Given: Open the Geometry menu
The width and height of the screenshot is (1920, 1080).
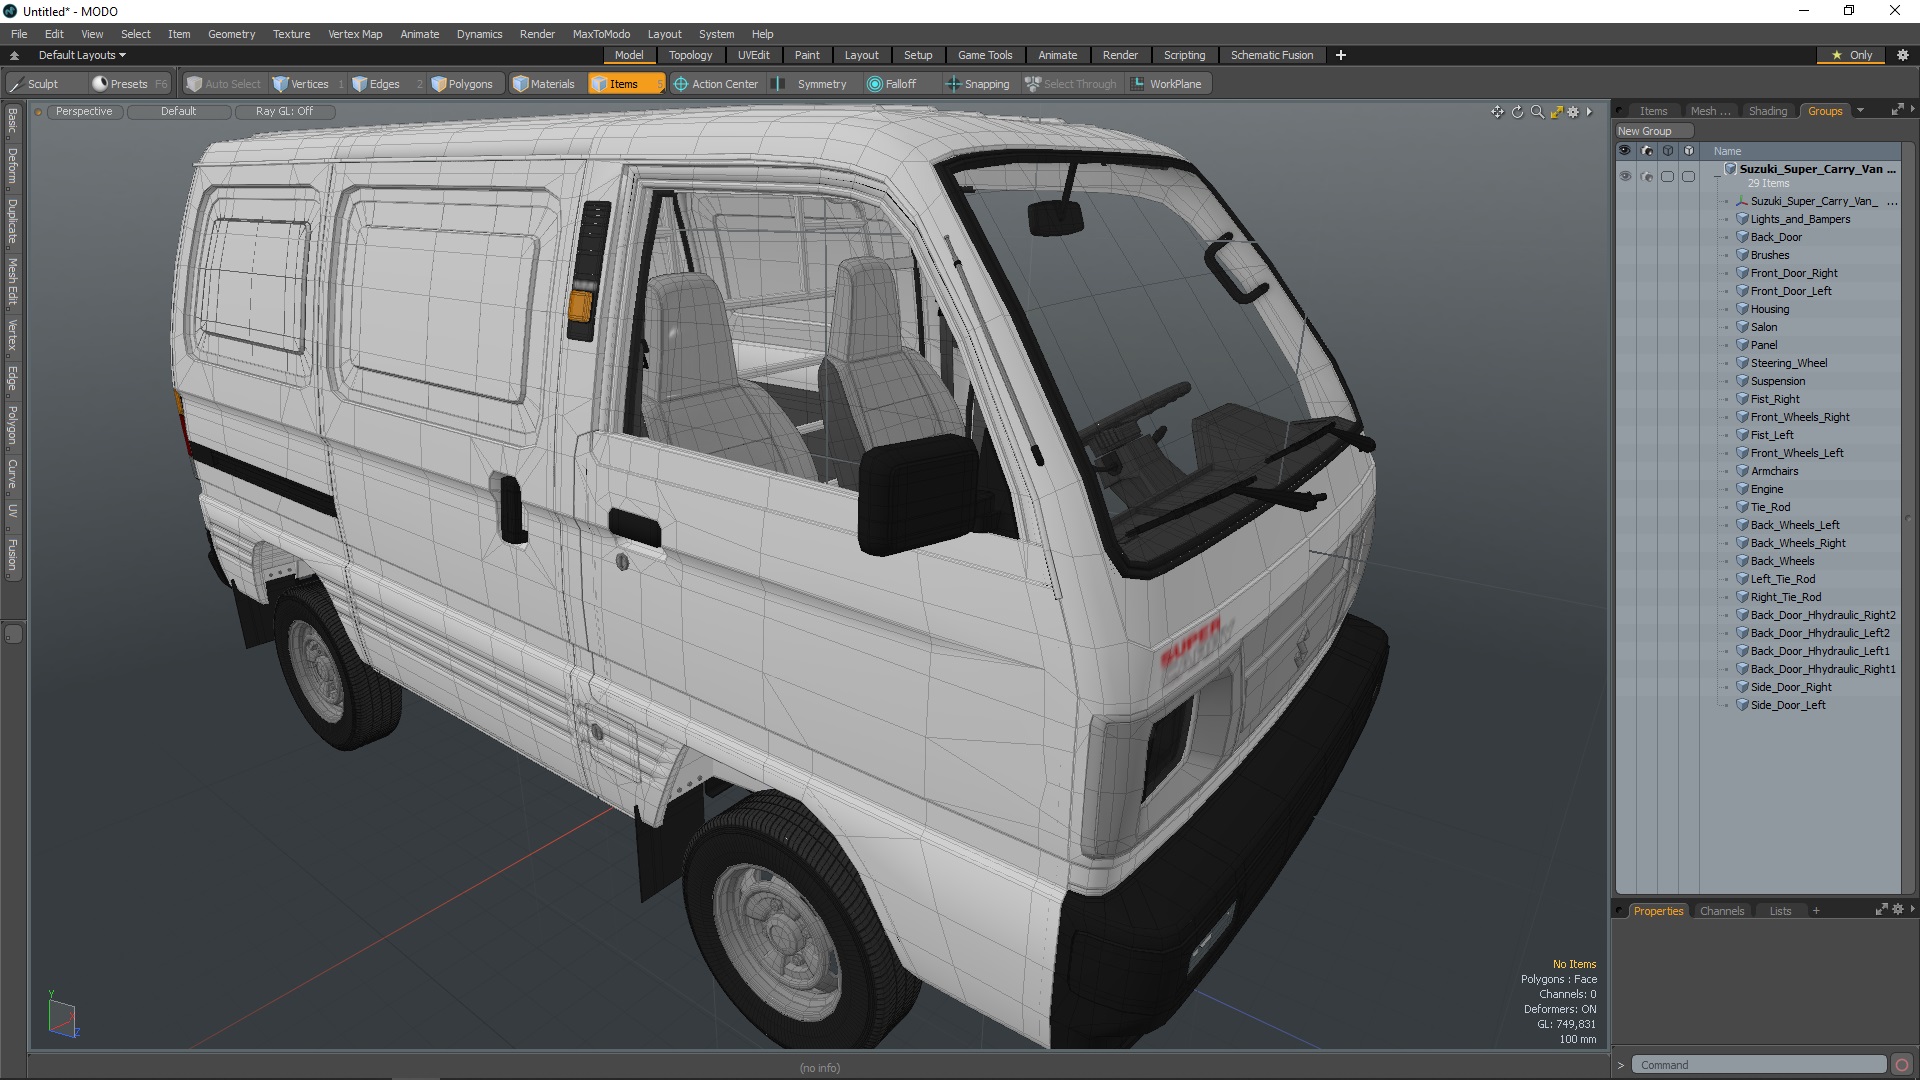Looking at the screenshot, I should (231, 34).
